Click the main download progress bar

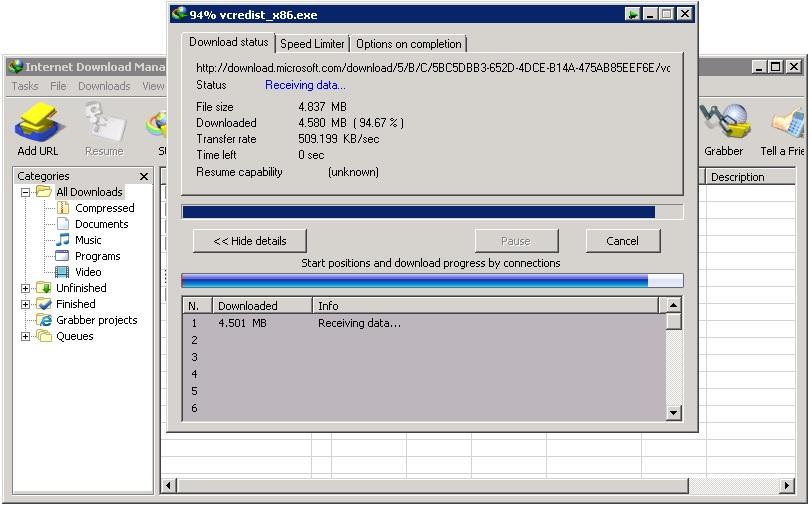(432, 212)
